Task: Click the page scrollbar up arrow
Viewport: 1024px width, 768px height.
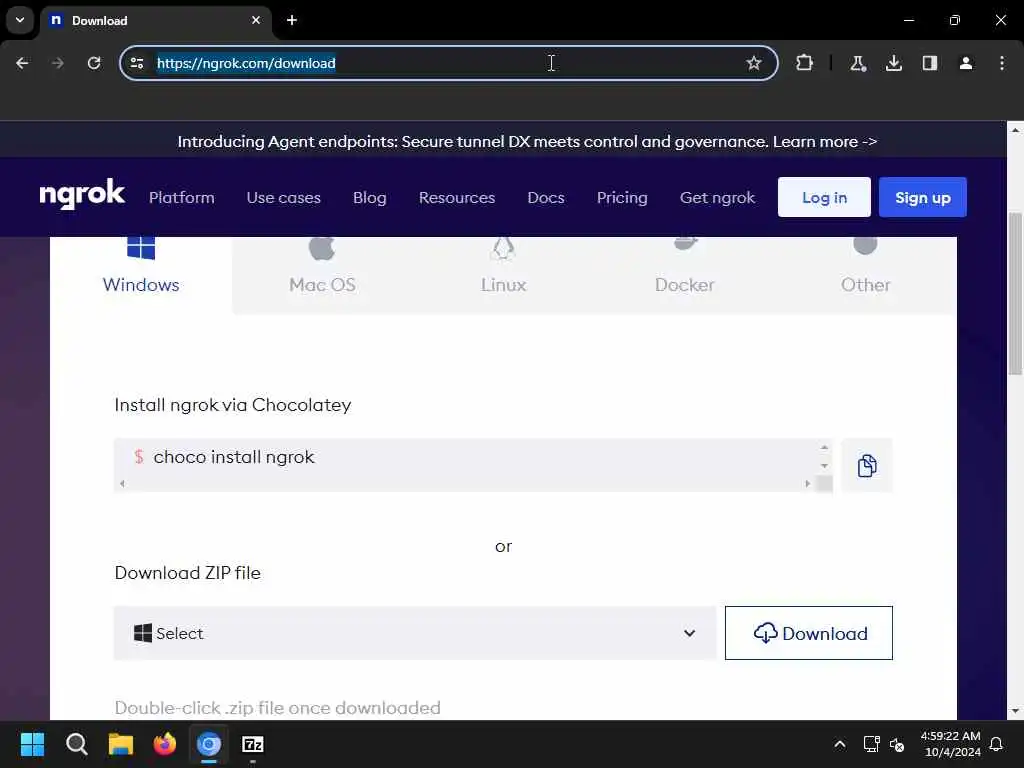Action: coord(1015,130)
